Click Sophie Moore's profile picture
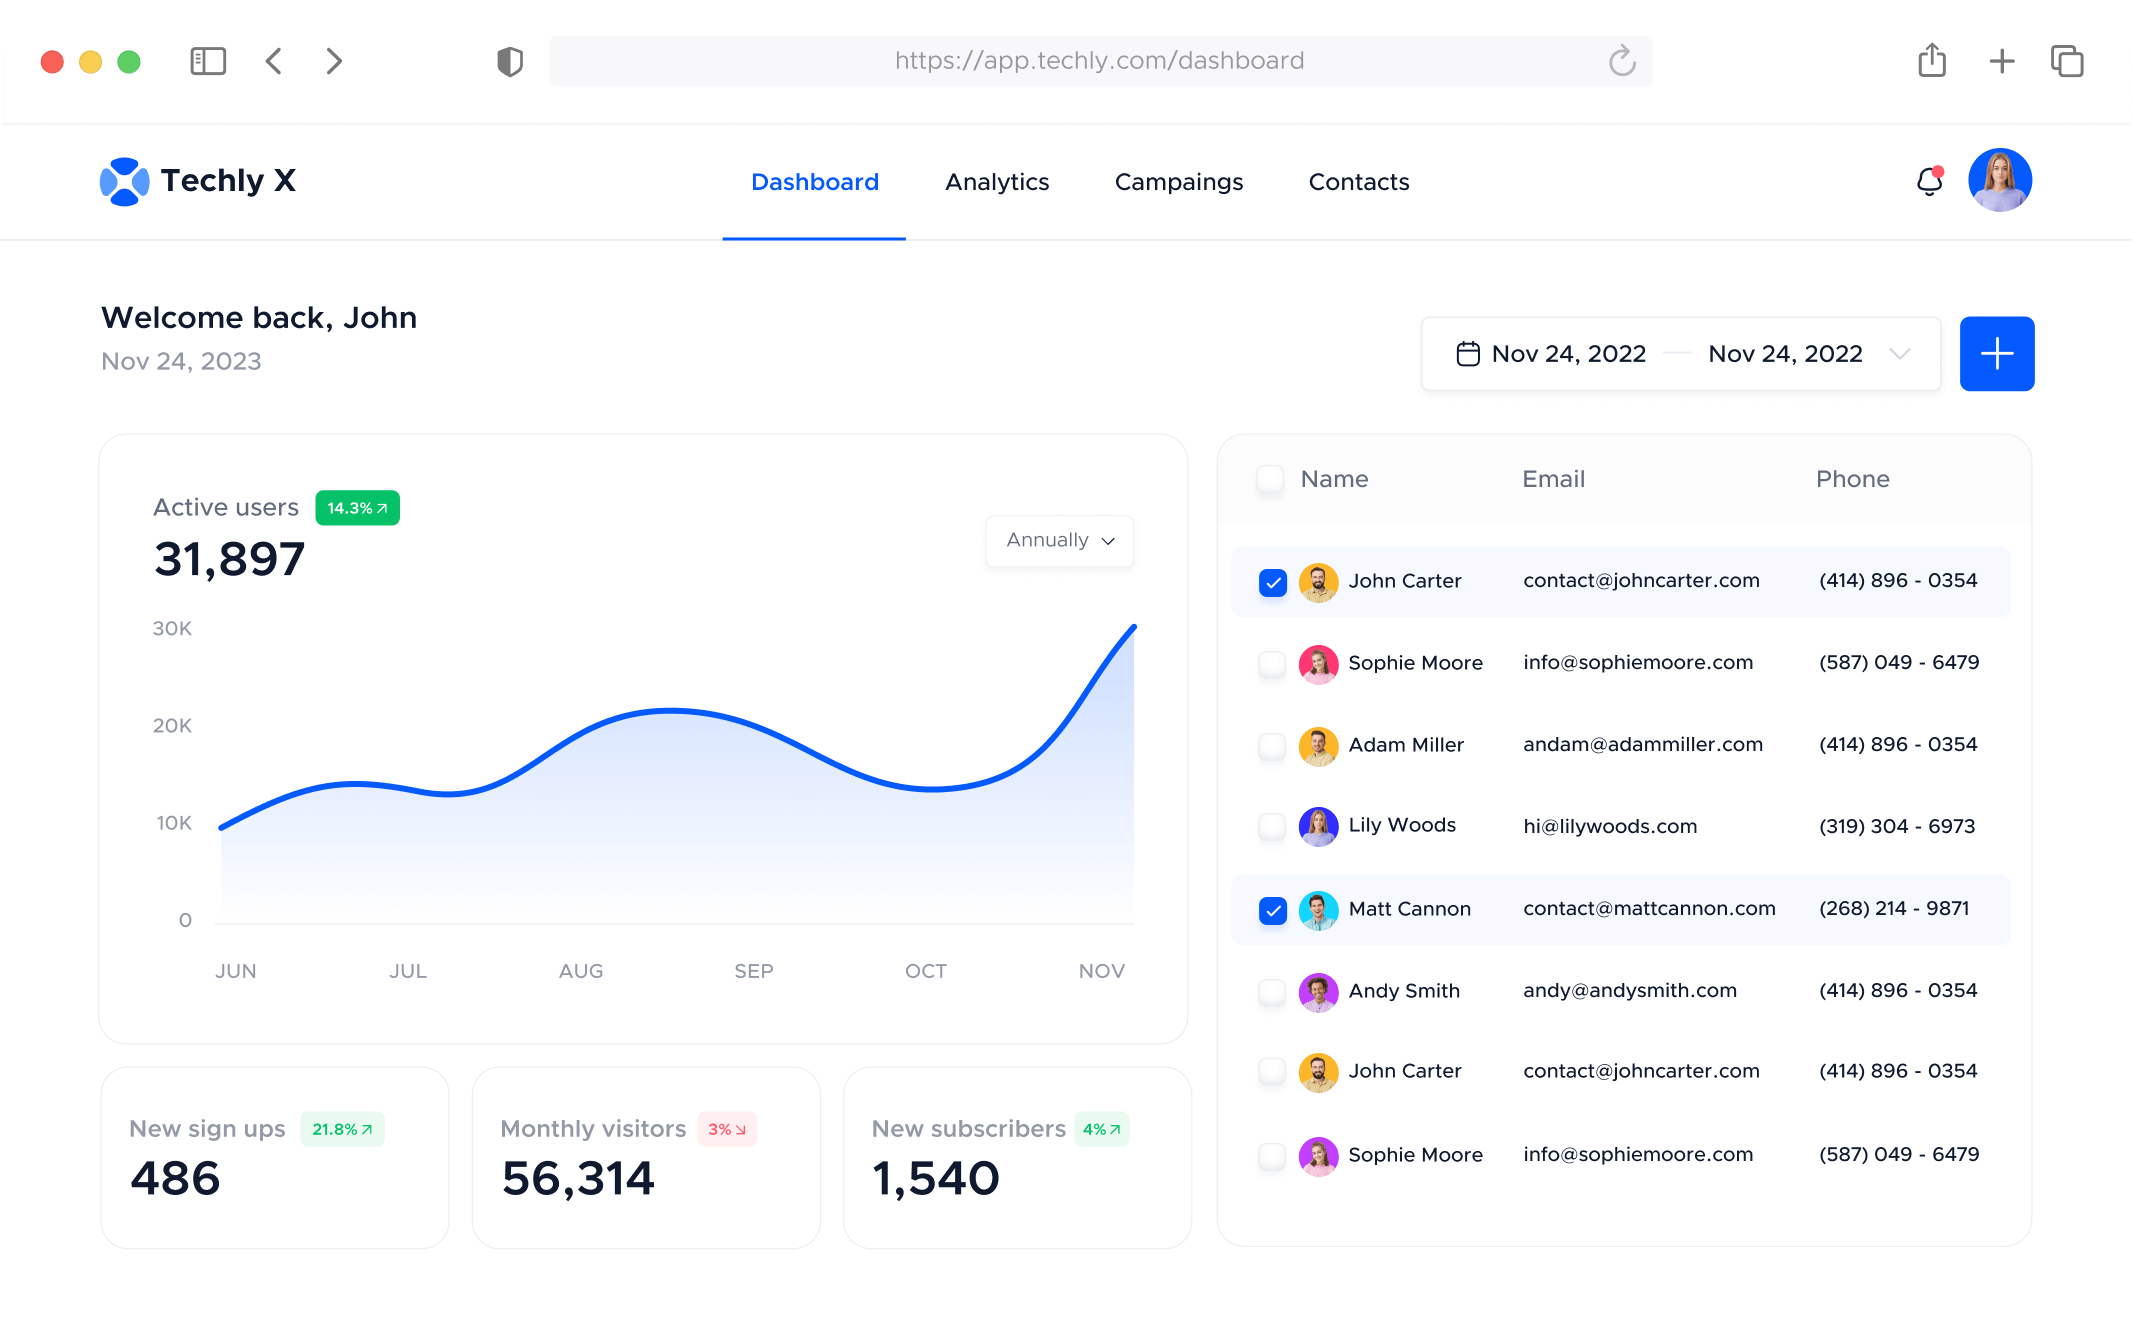Image resolution: width=2132 pixels, height=1332 pixels. pos(1318,663)
